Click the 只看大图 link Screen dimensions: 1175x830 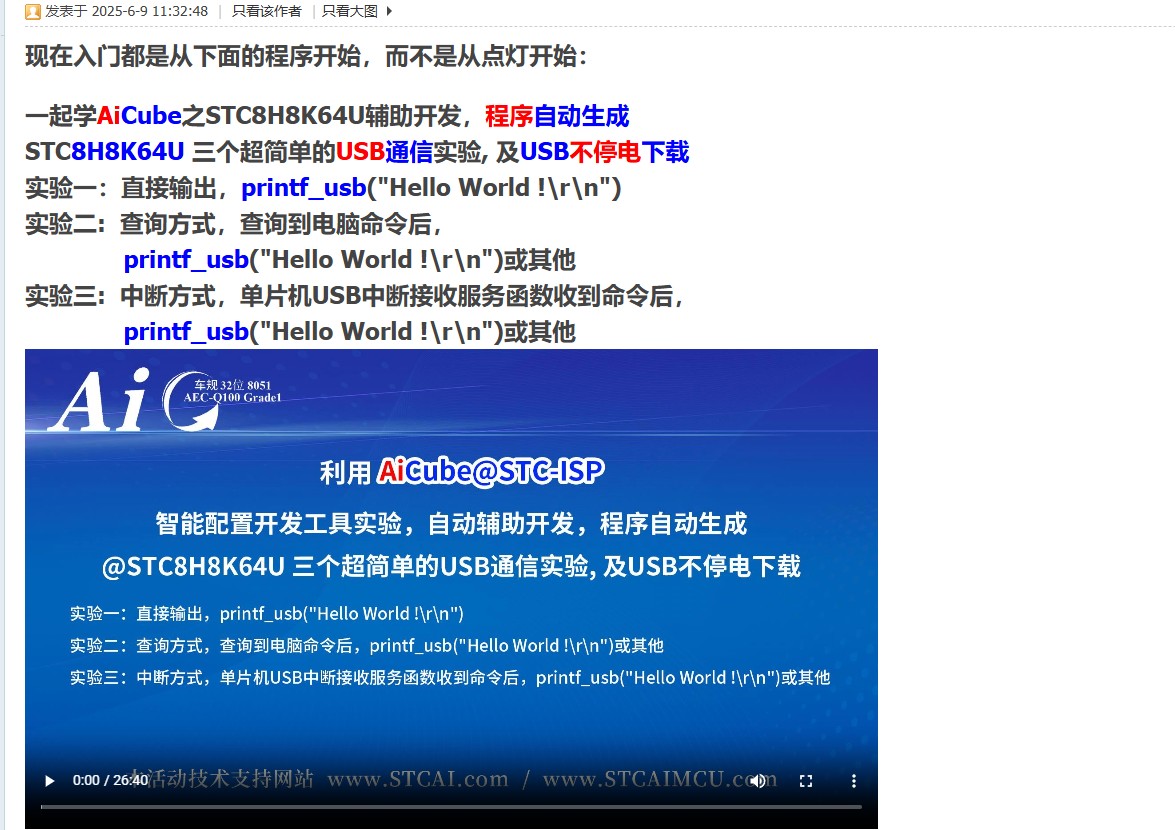349,11
